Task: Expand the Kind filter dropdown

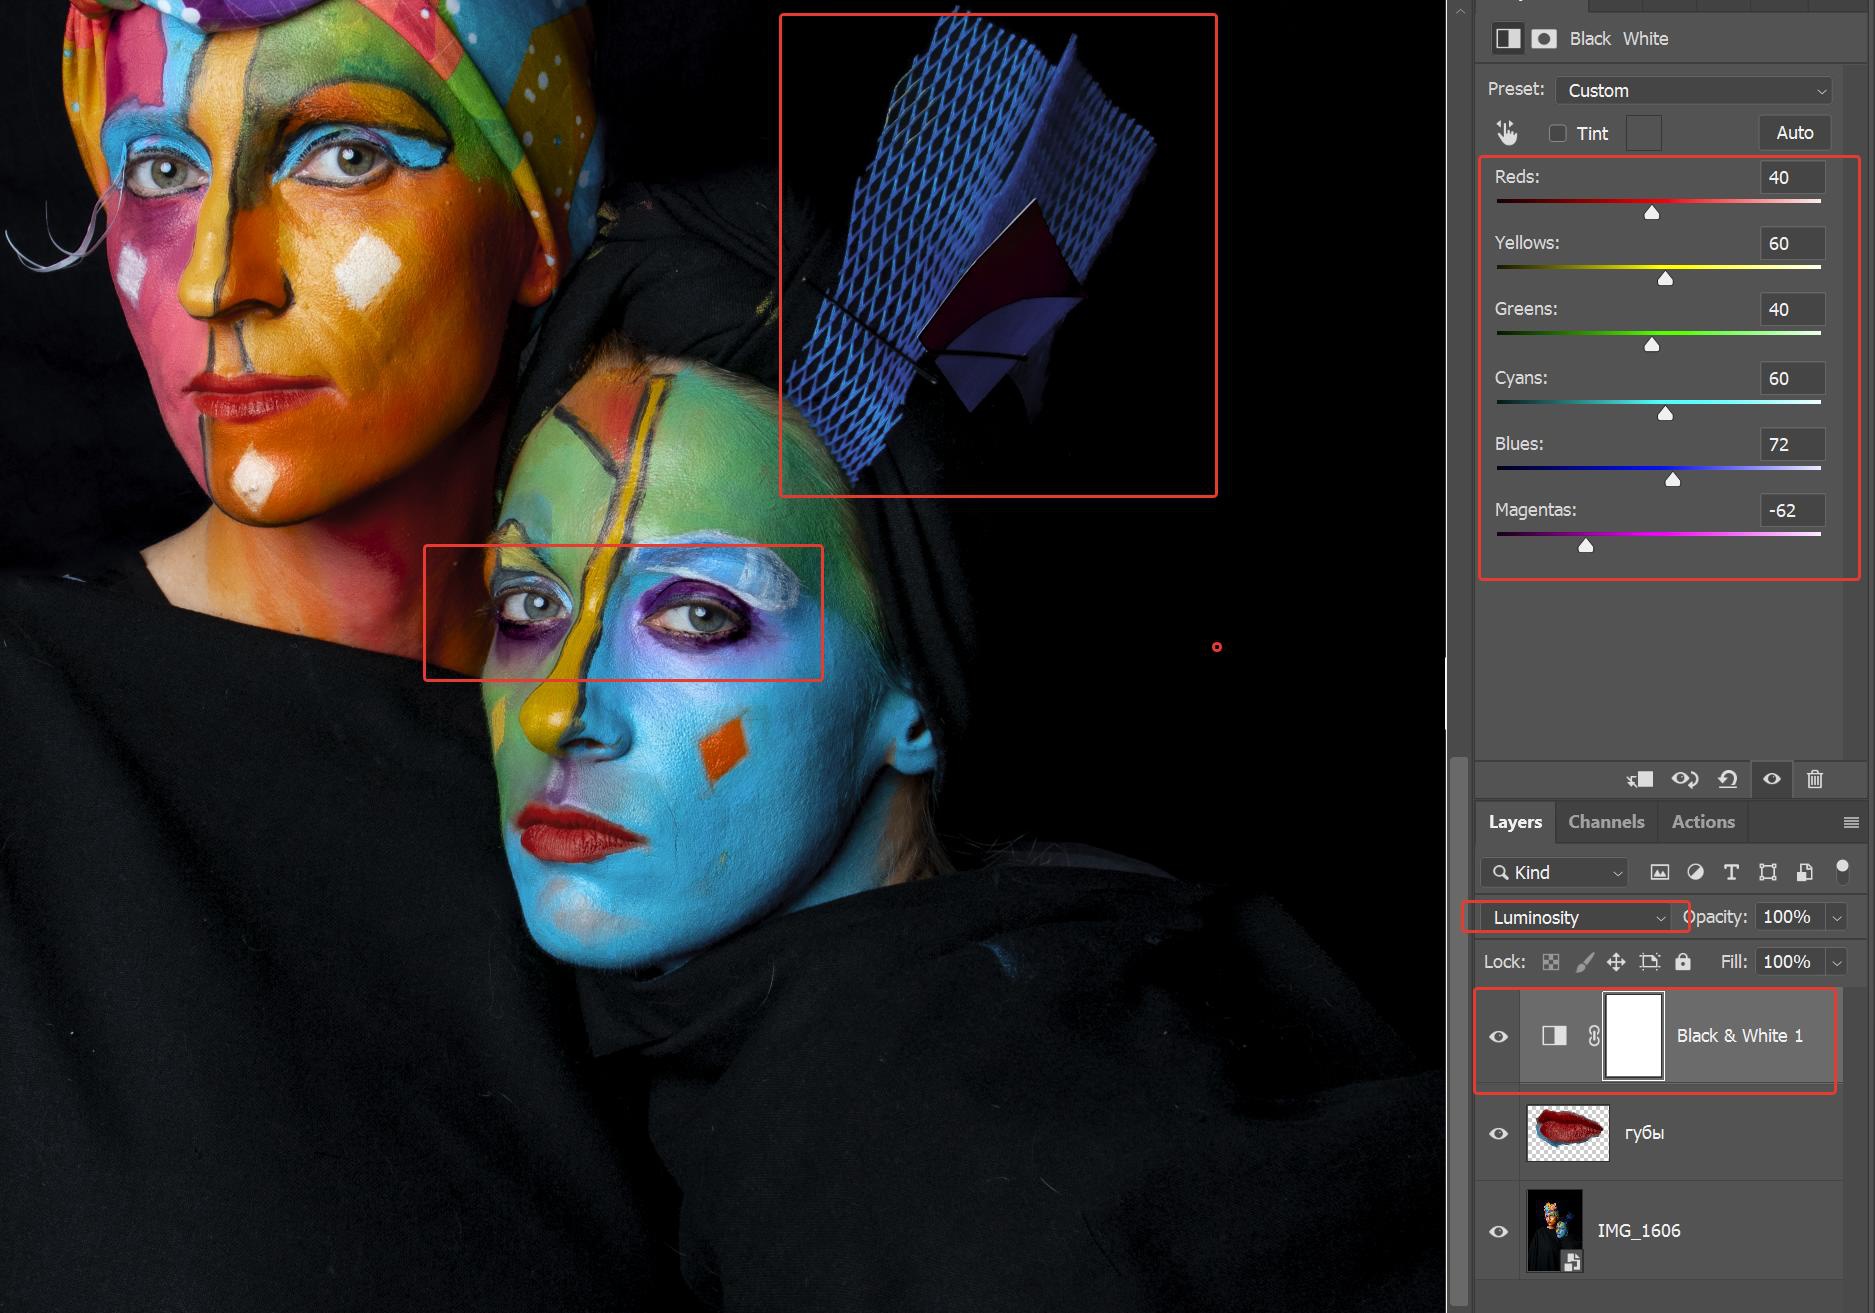Action: [x=1554, y=873]
